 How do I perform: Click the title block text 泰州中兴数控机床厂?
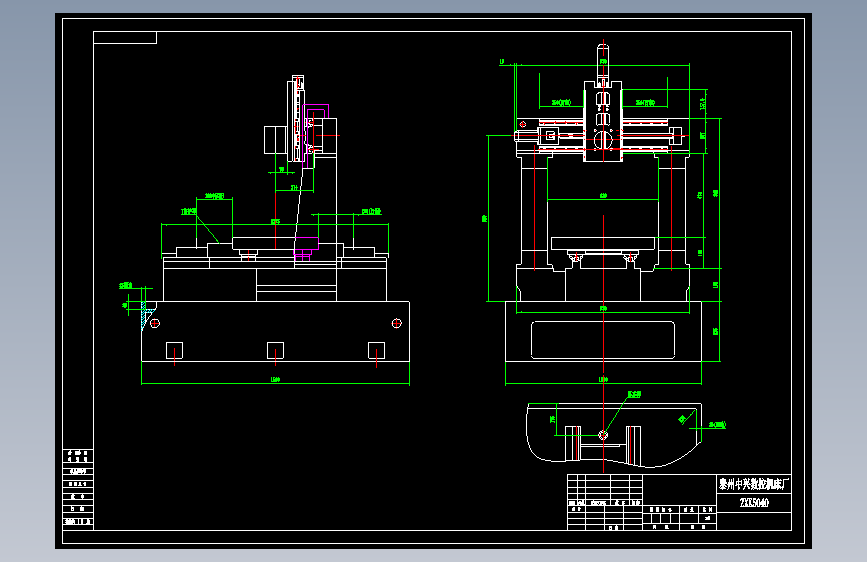[x=753, y=485]
